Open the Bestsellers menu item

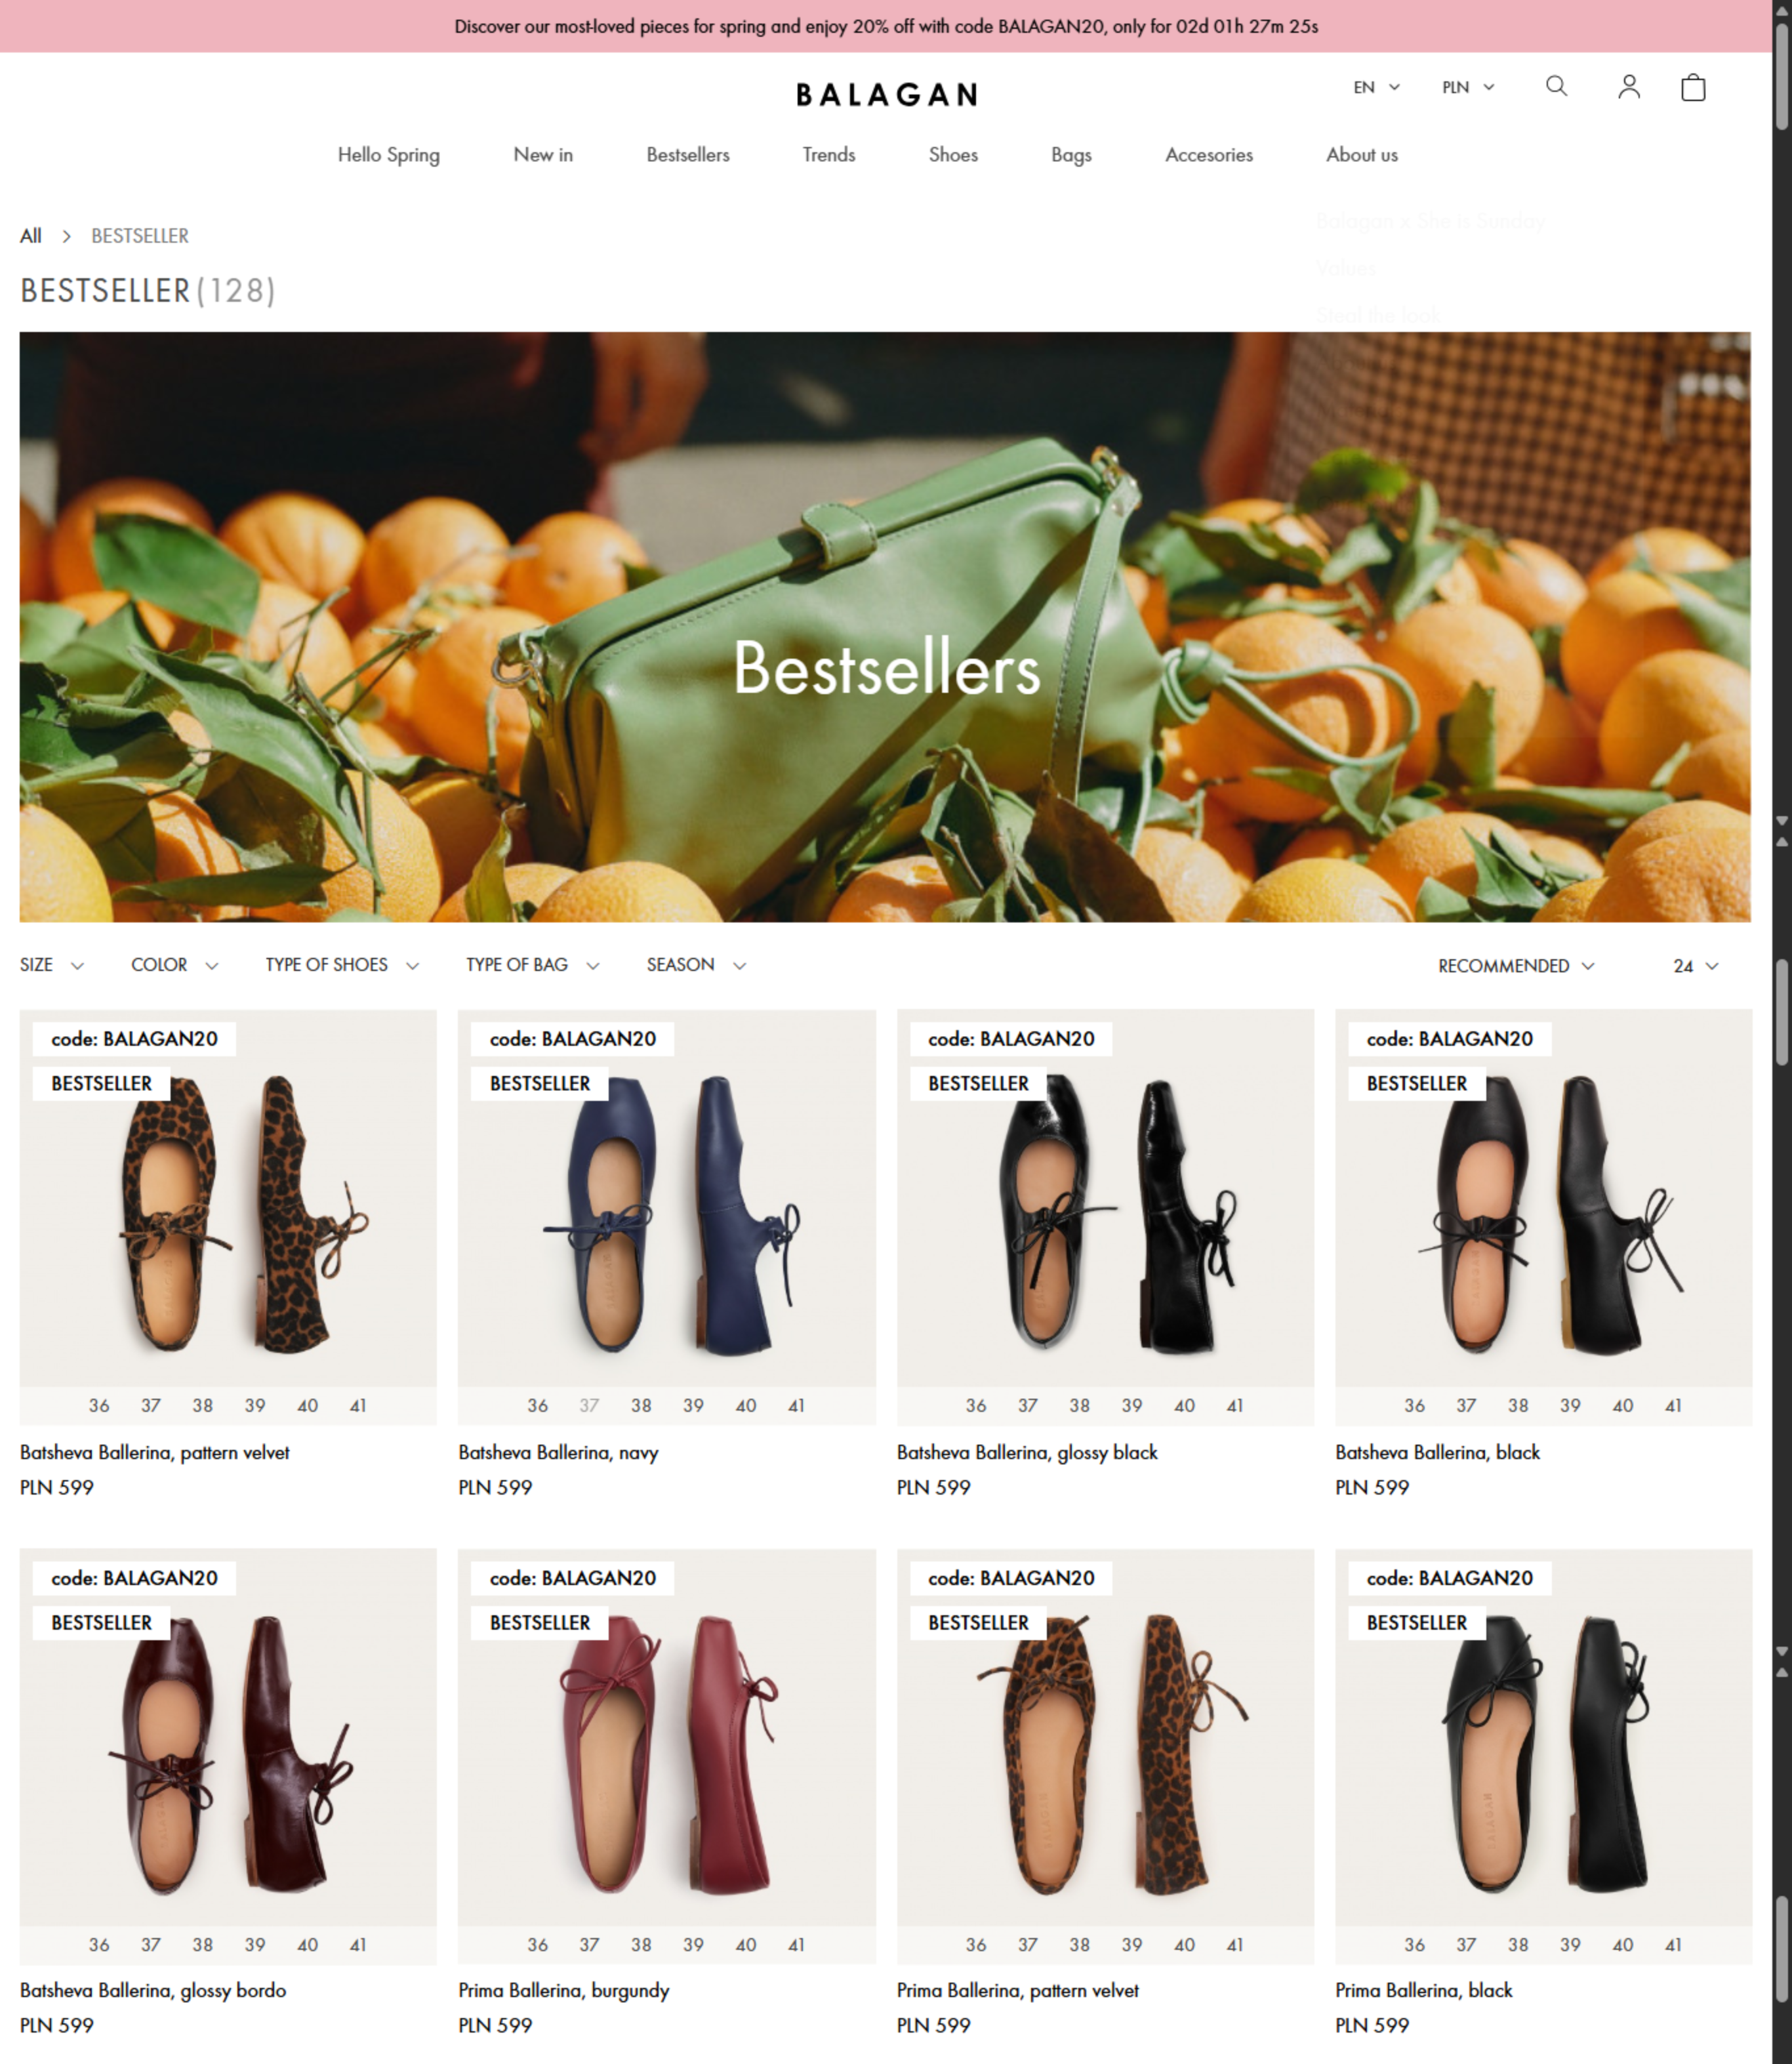click(x=688, y=155)
